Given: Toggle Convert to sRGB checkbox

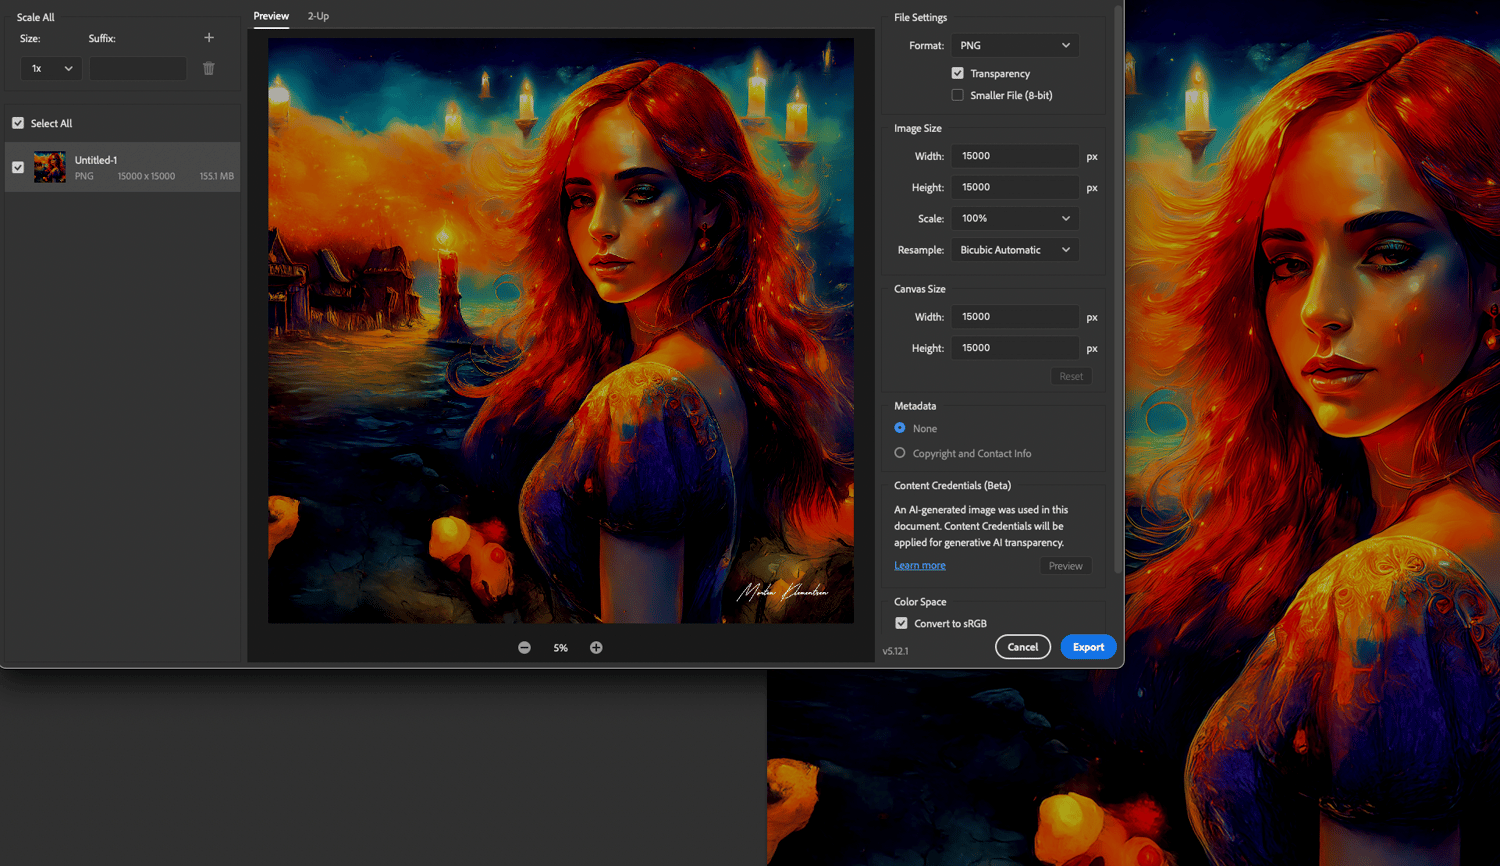Looking at the screenshot, I should coord(901,623).
